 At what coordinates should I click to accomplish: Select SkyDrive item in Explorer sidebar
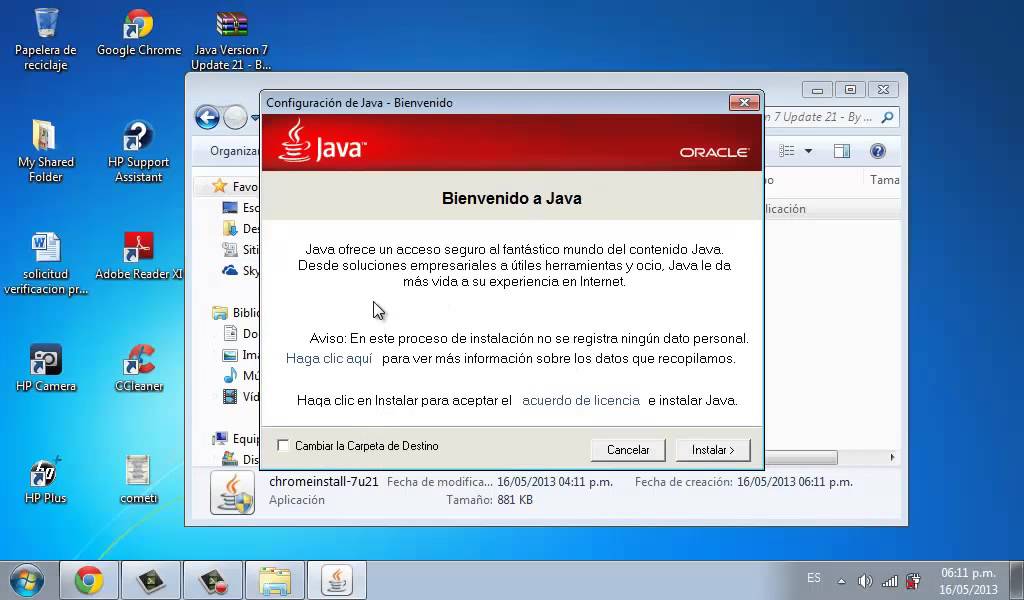(240, 270)
